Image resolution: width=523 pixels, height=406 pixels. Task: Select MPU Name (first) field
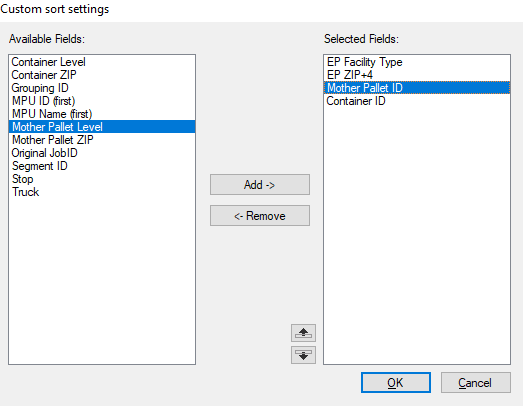coord(102,114)
